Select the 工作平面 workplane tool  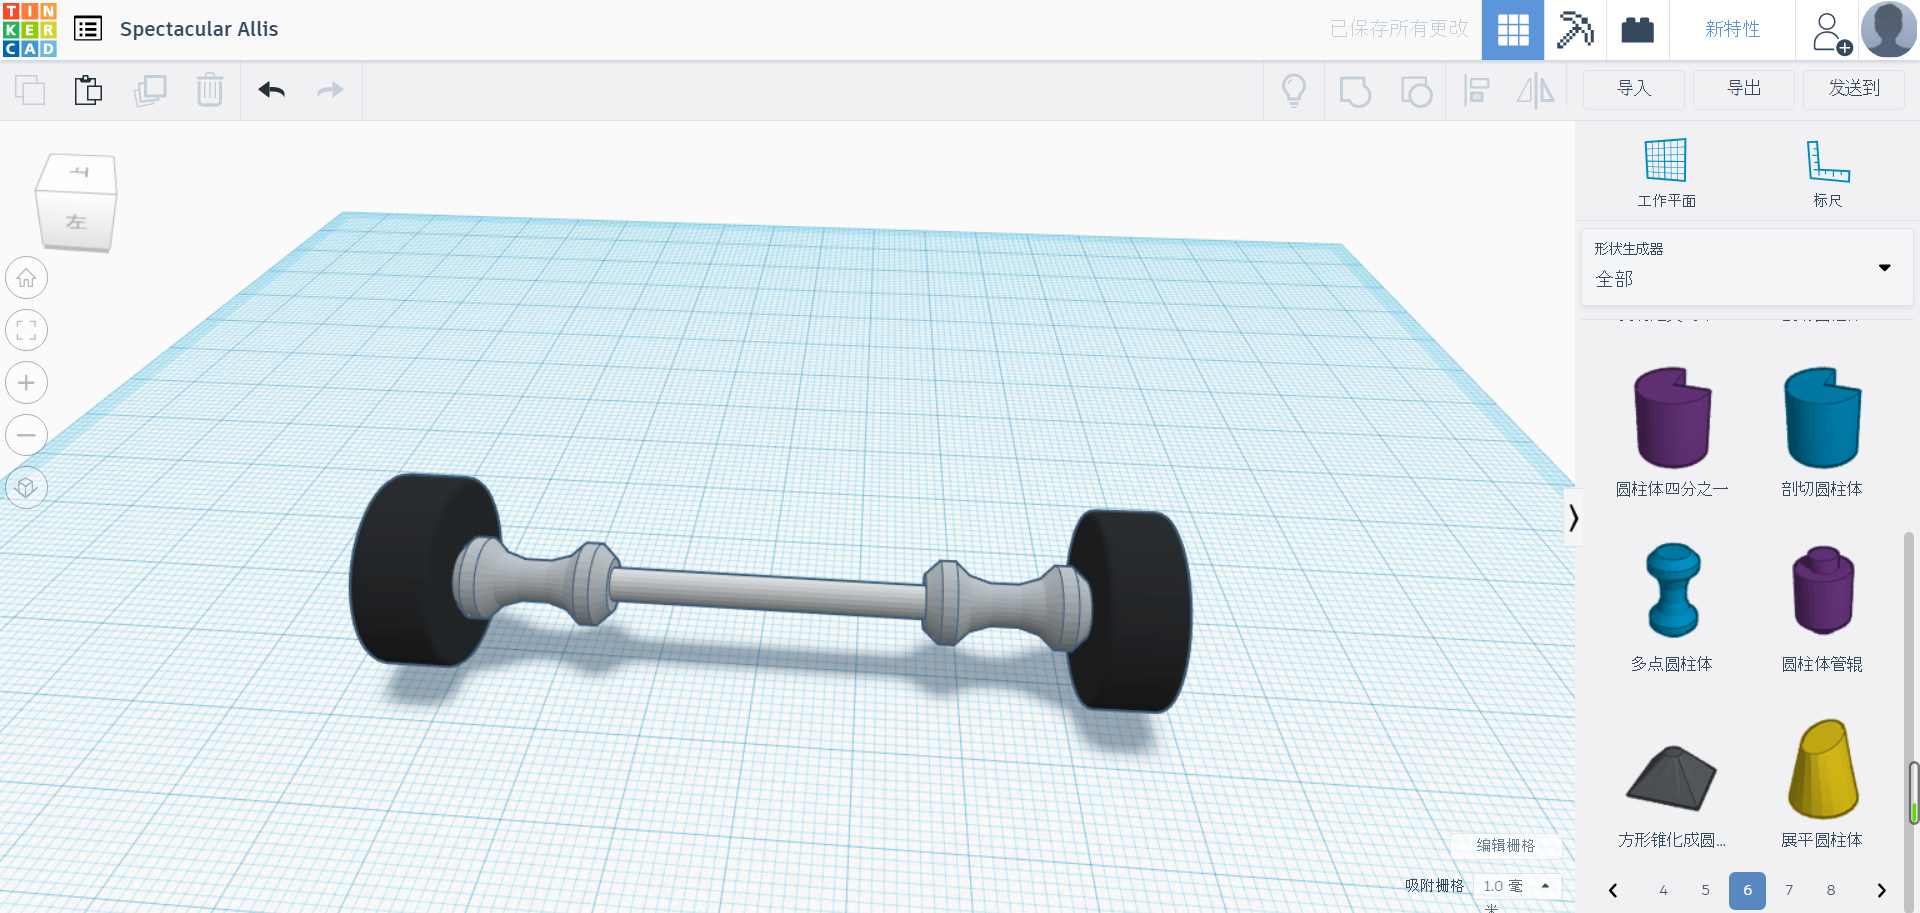(1666, 172)
